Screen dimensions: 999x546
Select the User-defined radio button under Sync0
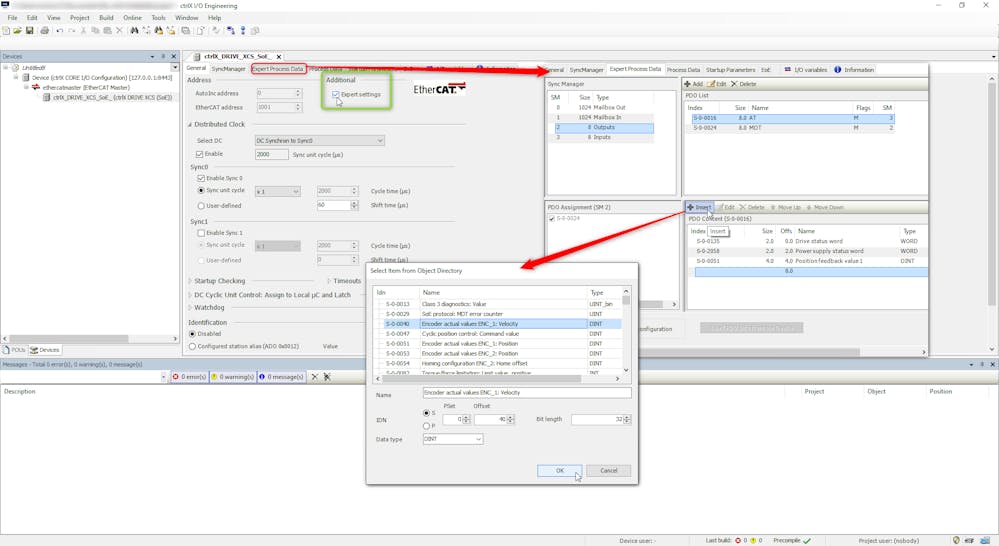coord(202,205)
